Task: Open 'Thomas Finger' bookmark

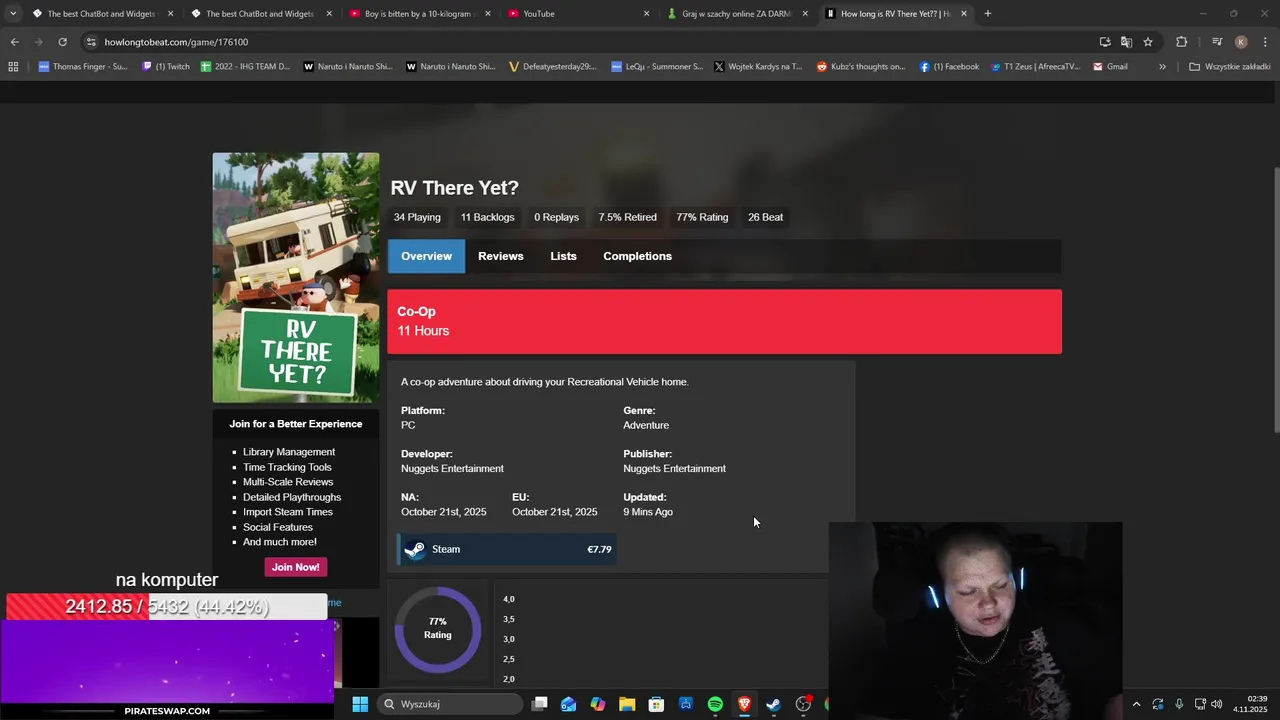Action: [x=83, y=67]
